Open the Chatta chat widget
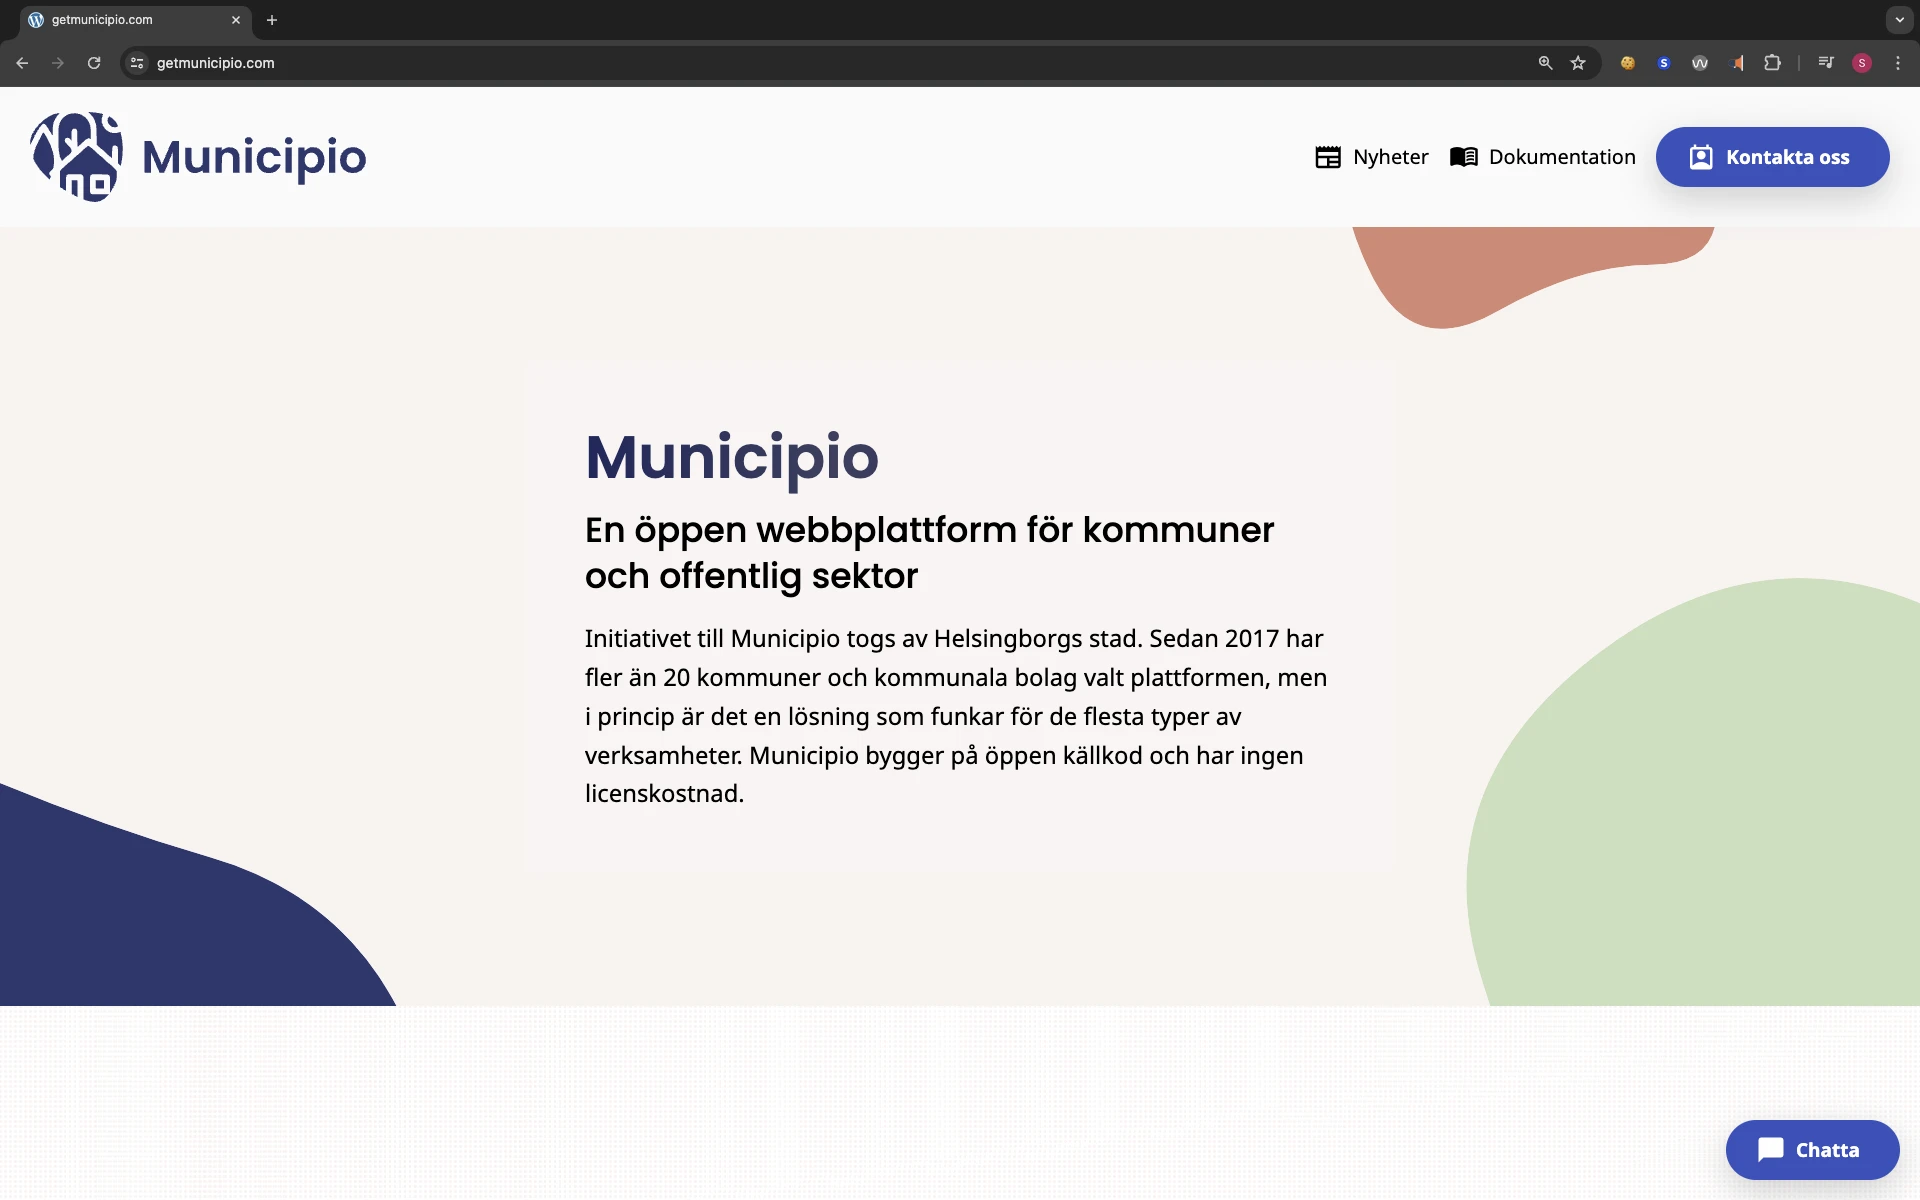1920x1200 pixels. (1812, 1150)
